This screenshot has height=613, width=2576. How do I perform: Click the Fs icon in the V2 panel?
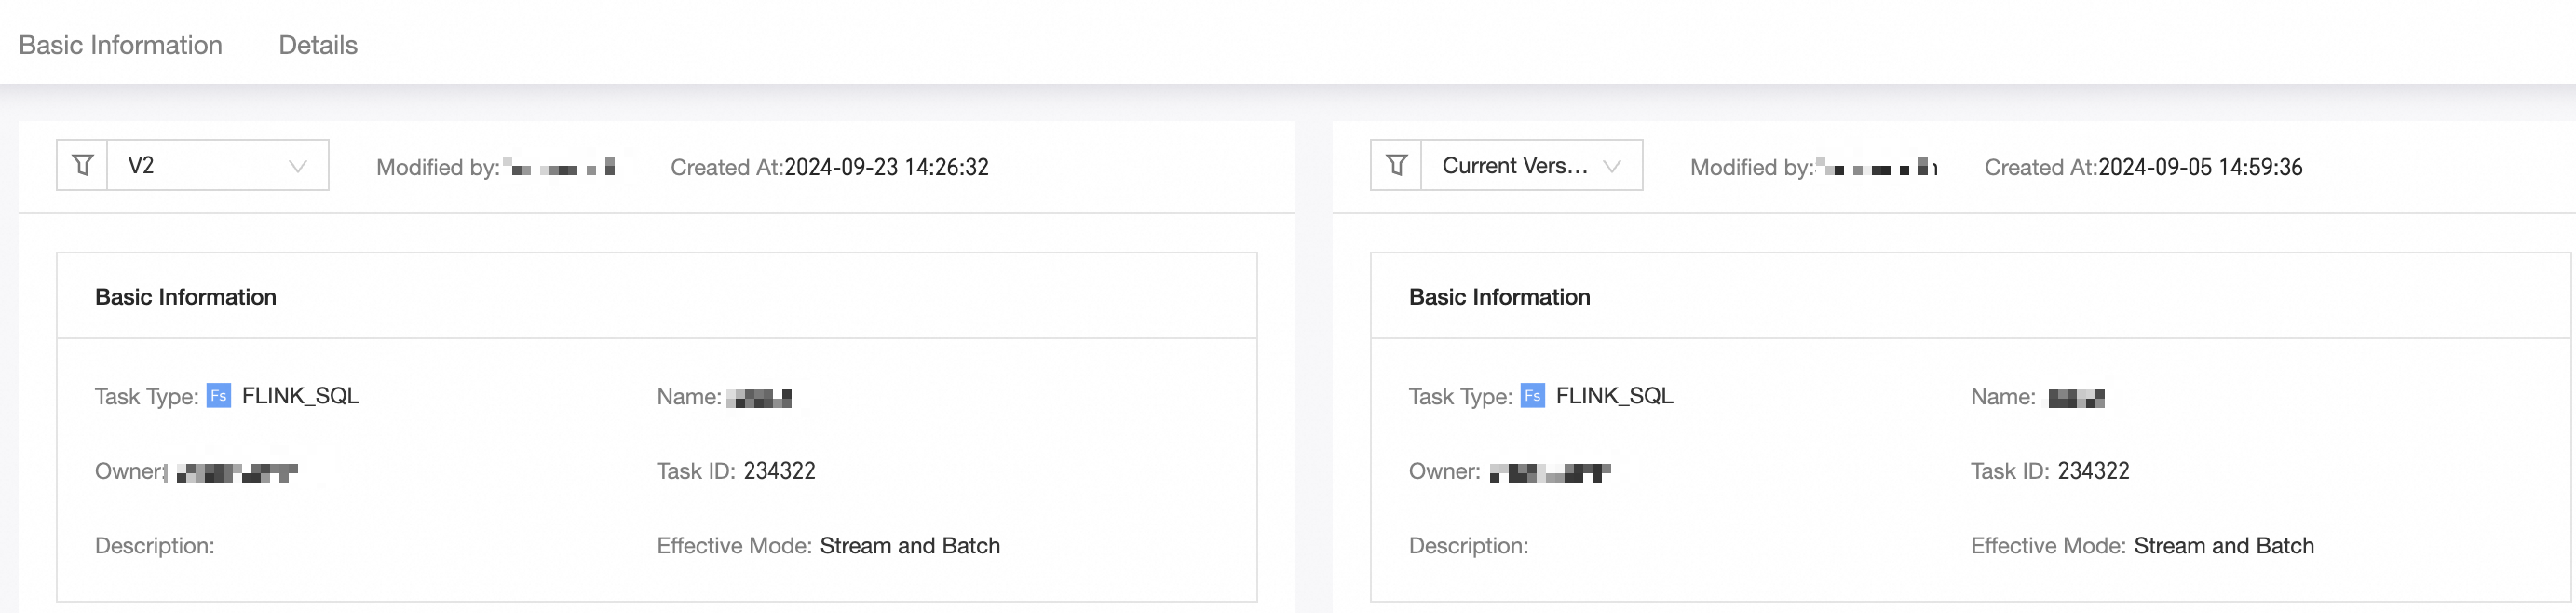pos(218,396)
